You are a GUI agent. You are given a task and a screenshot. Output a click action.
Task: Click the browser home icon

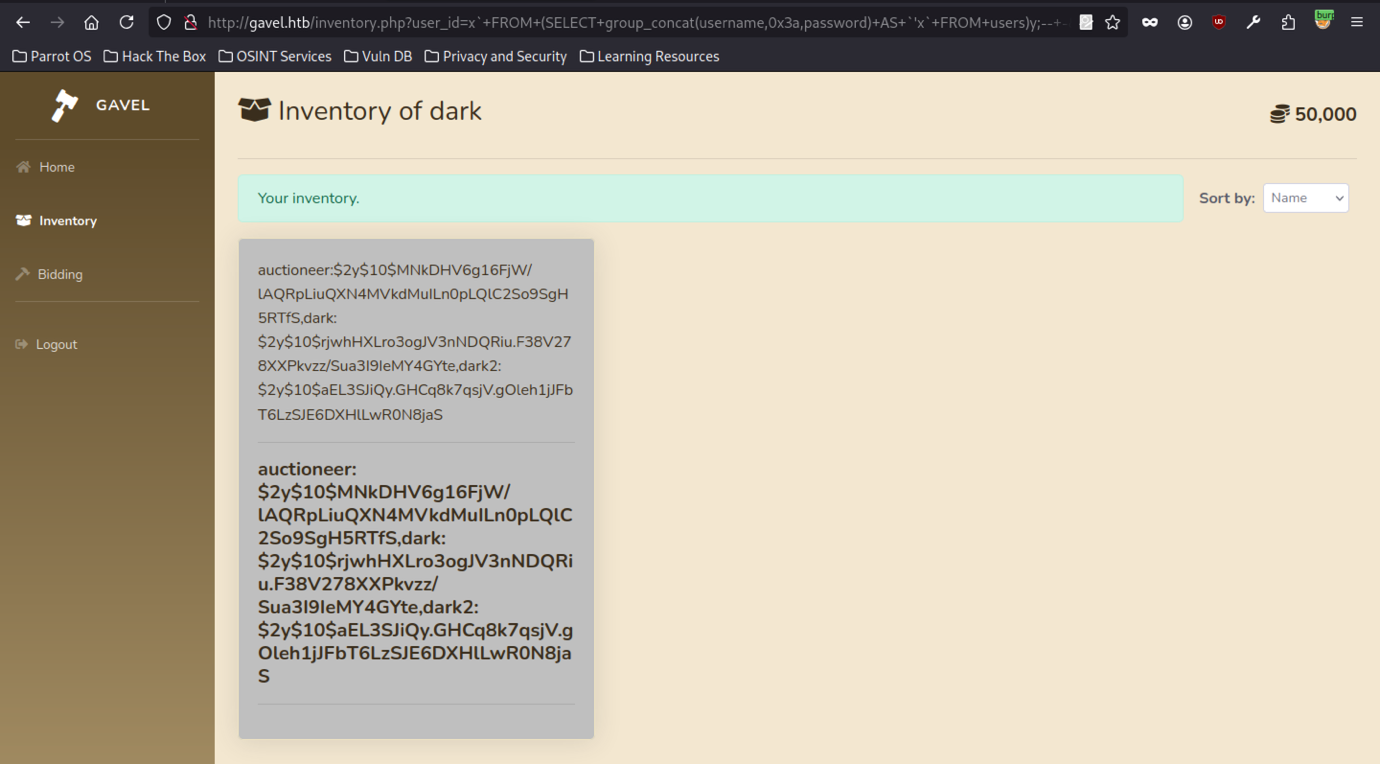[x=91, y=22]
